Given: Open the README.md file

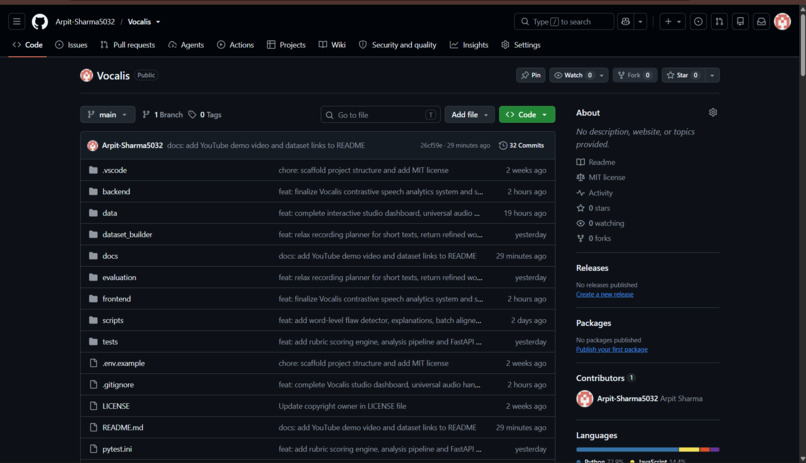Looking at the screenshot, I should (123, 428).
